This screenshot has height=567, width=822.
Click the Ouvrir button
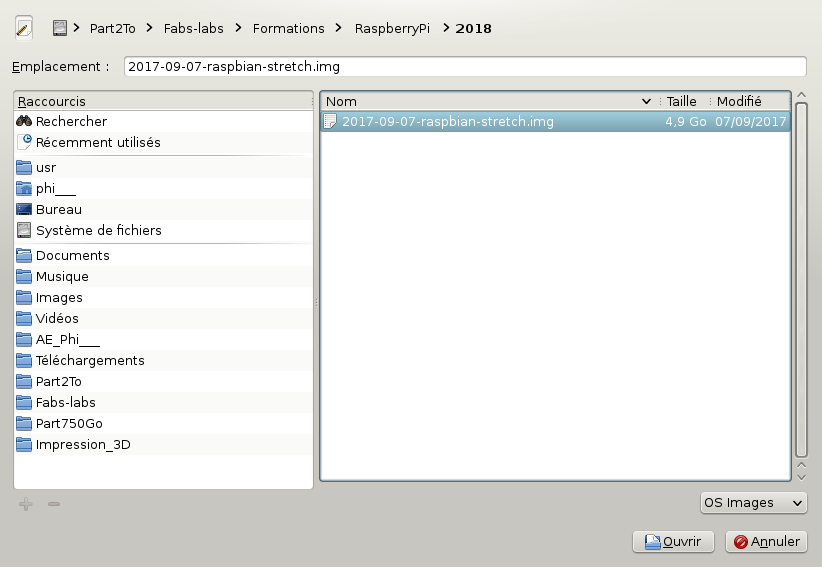tap(673, 541)
